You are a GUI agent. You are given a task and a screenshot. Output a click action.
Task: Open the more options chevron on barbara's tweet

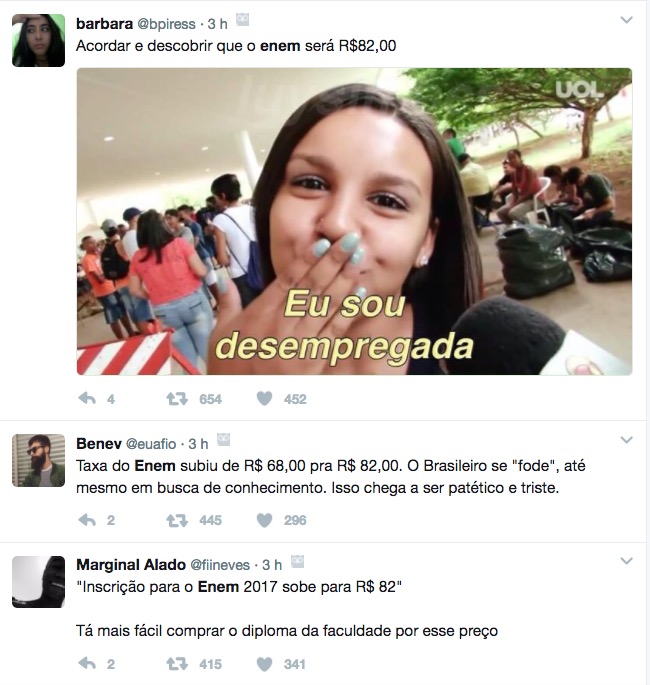[x=626, y=20]
